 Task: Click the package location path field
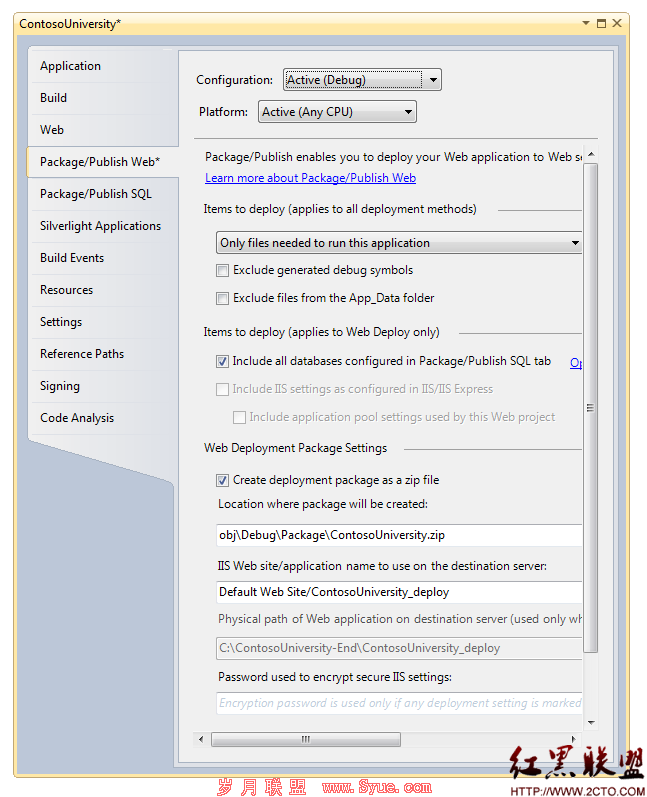pyautogui.click(x=399, y=535)
